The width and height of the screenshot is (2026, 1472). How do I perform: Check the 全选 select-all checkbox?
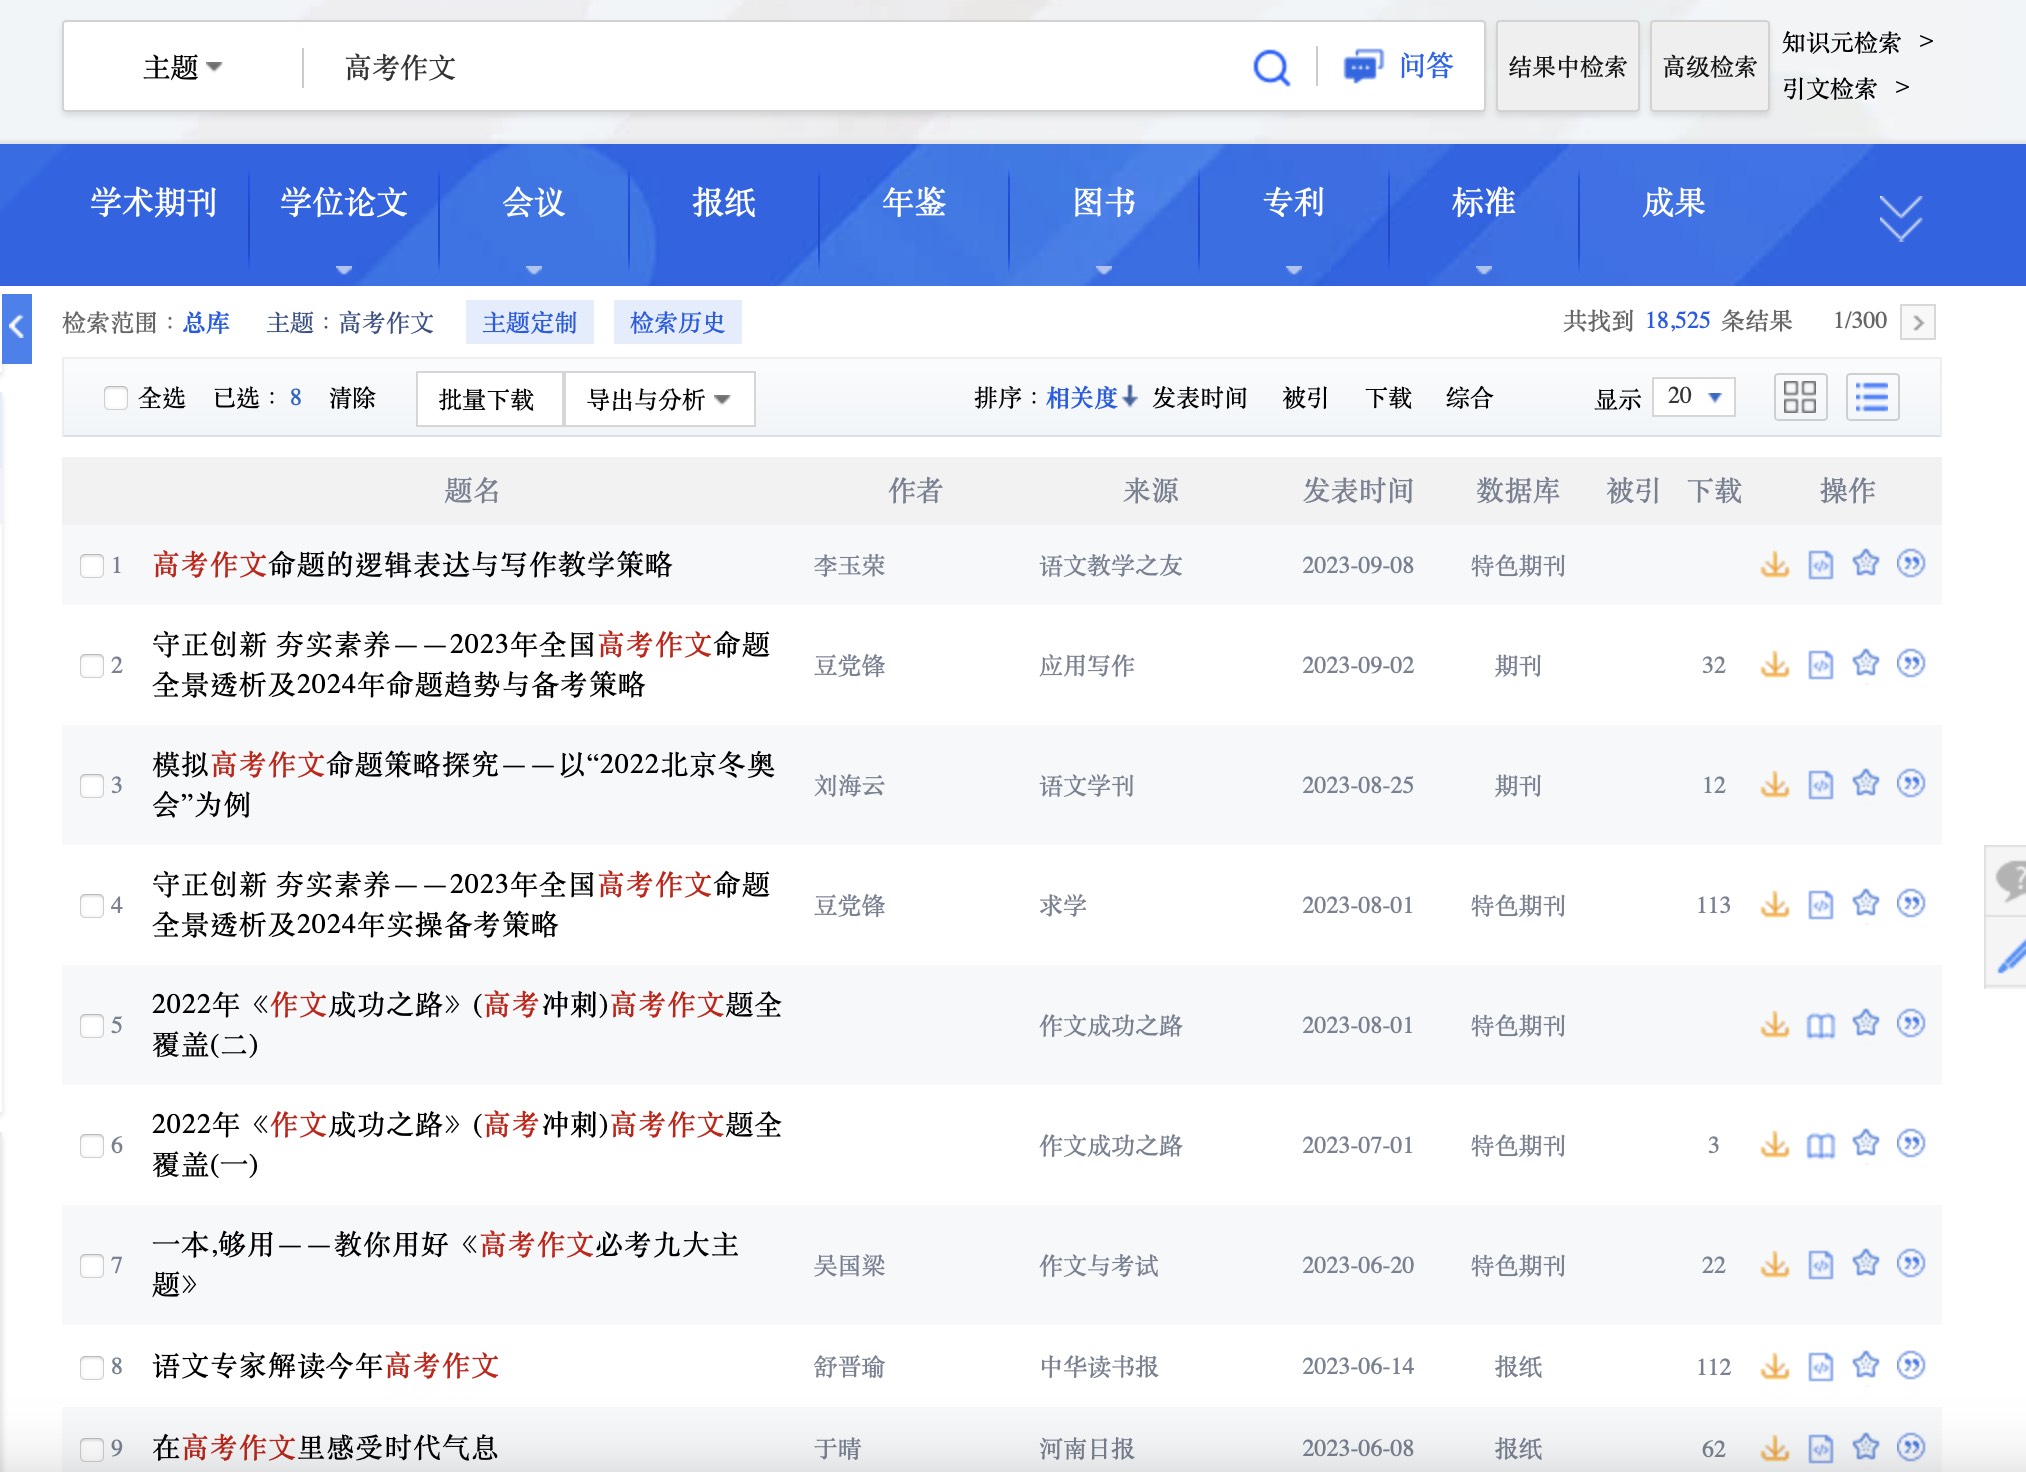pyautogui.click(x=116, y=398)
